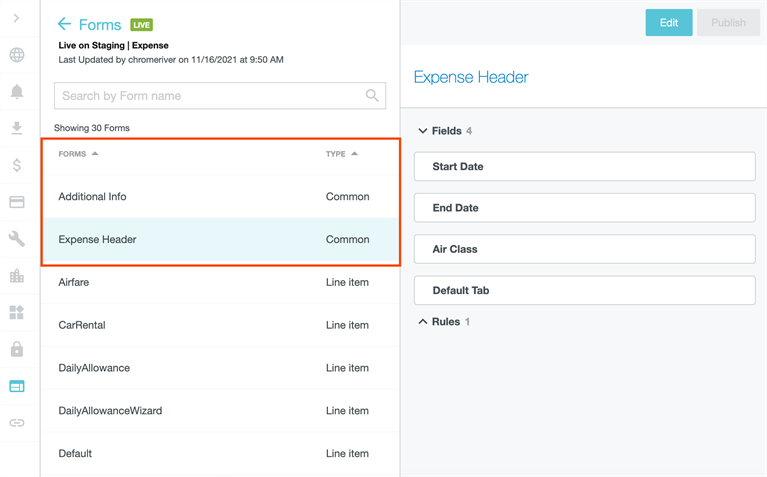Click the Edit button
This screenshot has width=767, height=477.
[669, 23]
